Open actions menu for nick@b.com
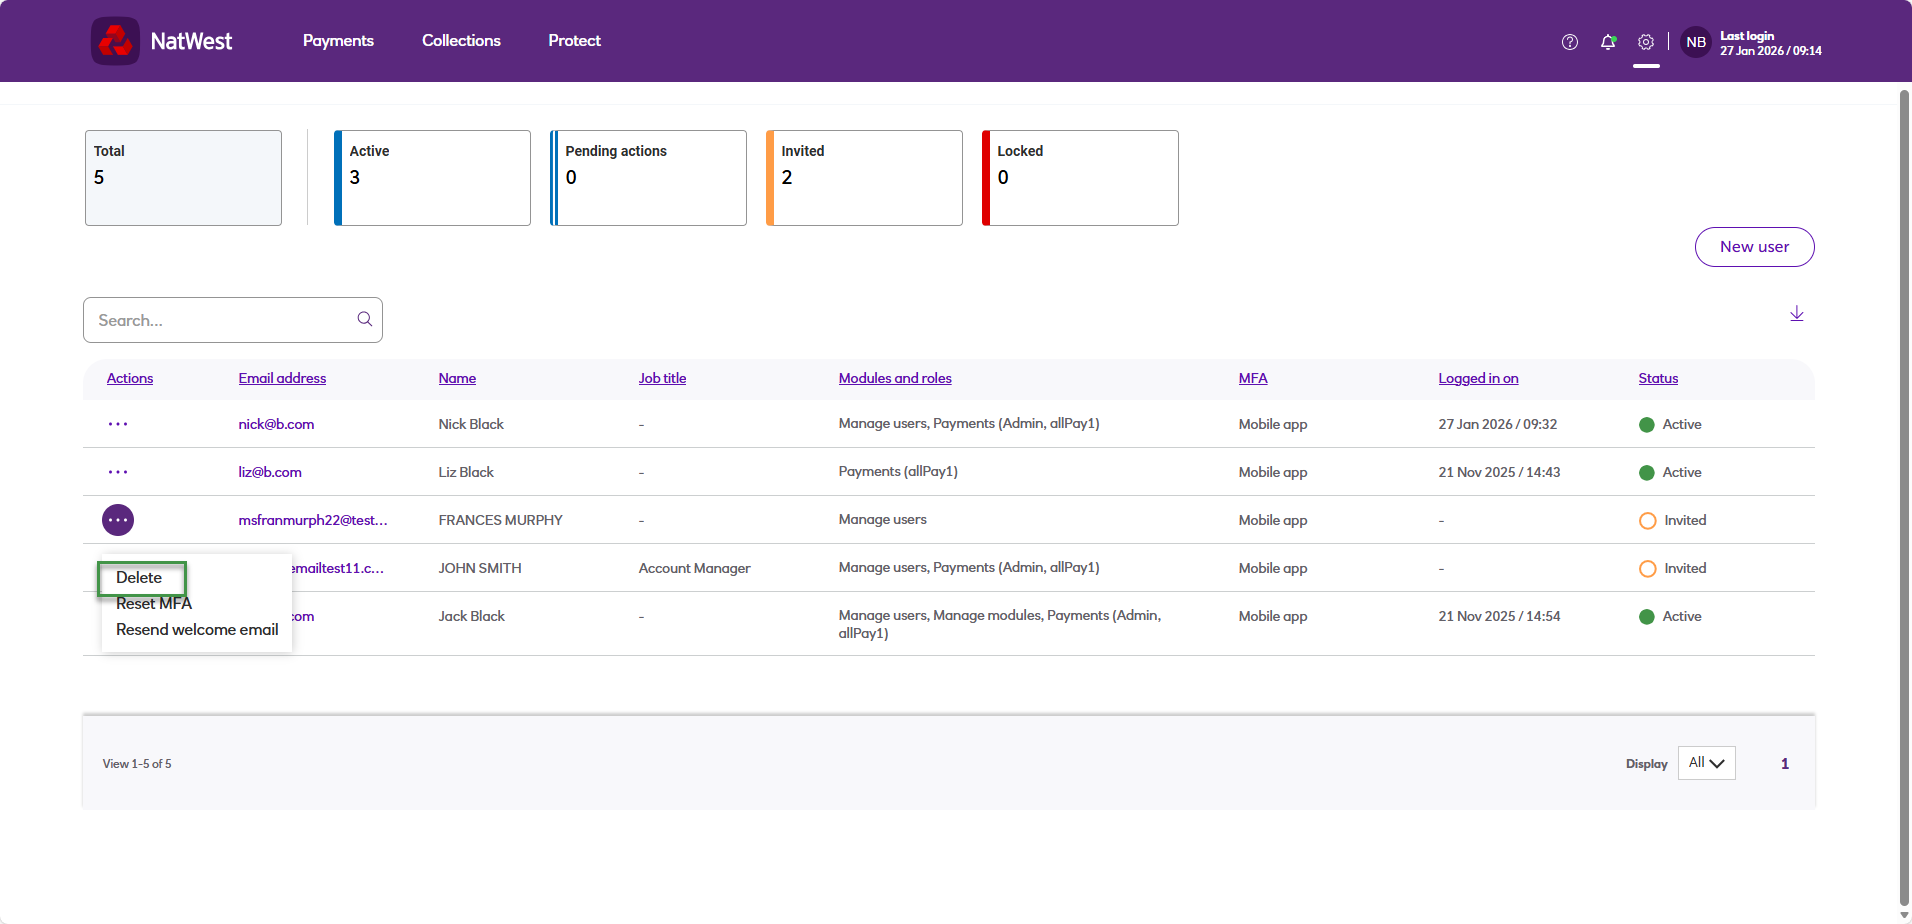The image size is (1912, 924). click(x=118, y=424)
